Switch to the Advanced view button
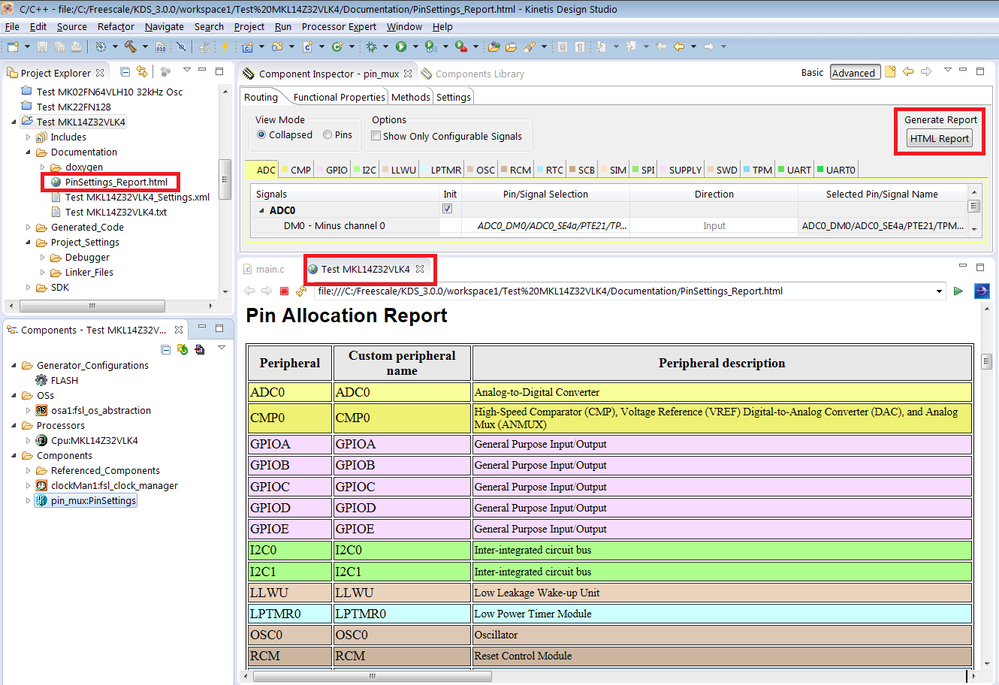The image size is (999, 685). point(853,73)
